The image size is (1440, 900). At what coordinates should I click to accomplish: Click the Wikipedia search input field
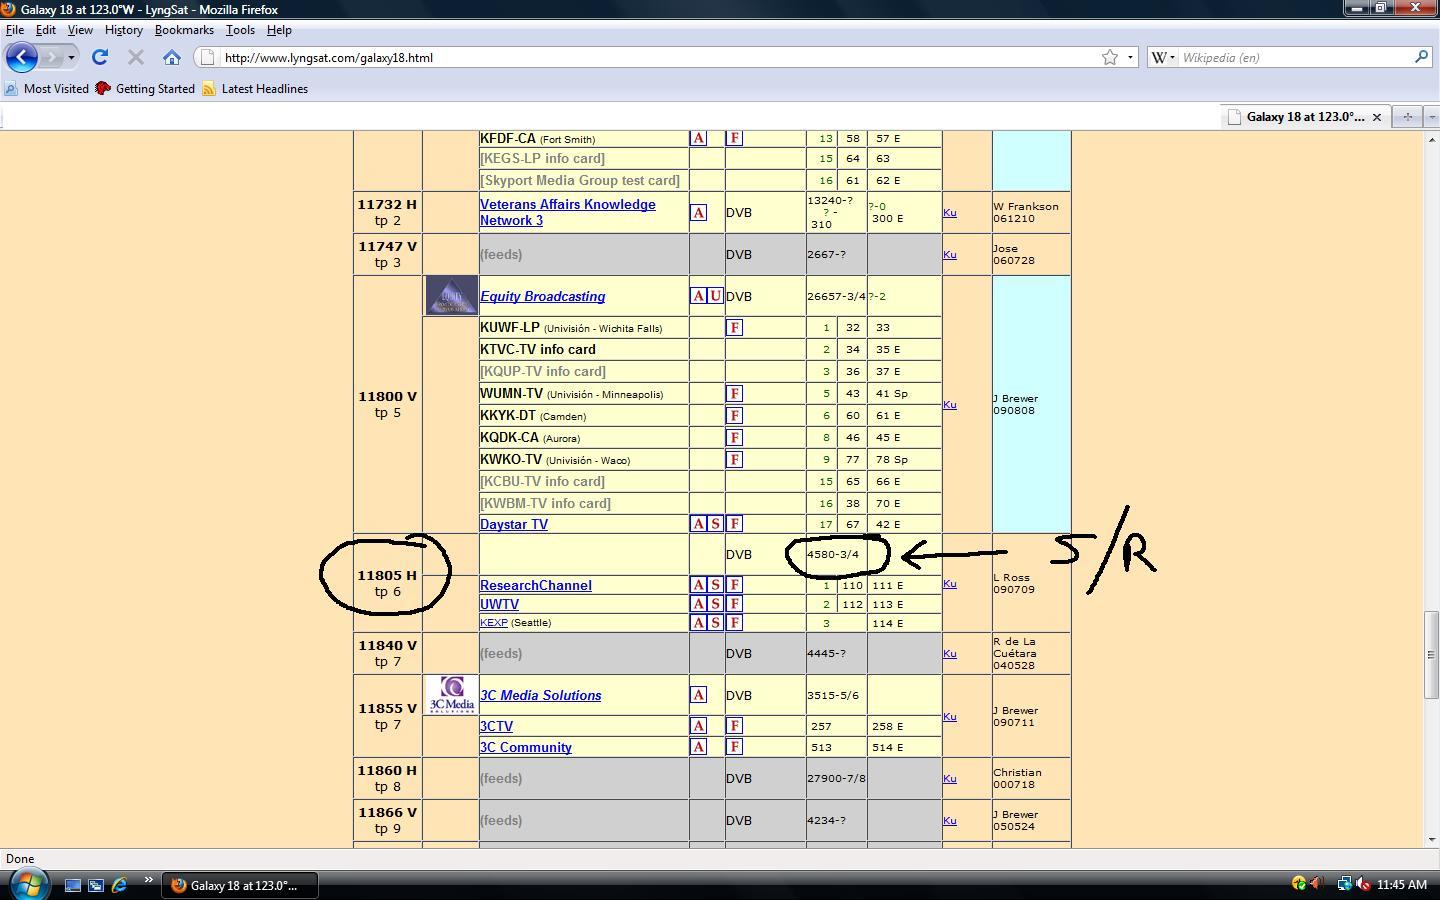[1295, 57]
